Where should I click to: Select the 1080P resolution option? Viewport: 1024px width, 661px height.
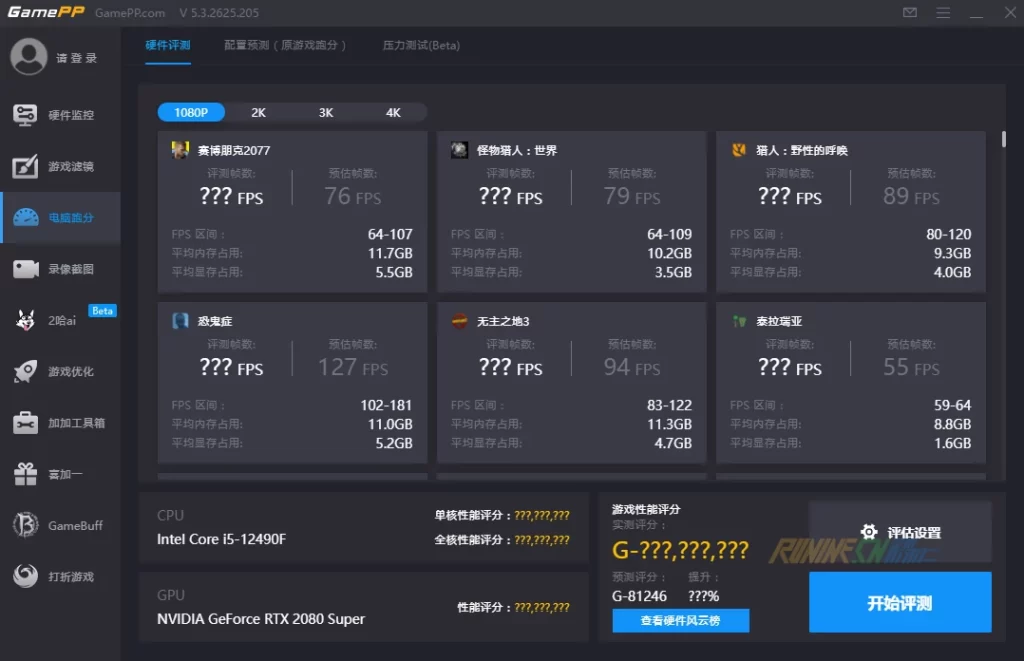[191, 113]
